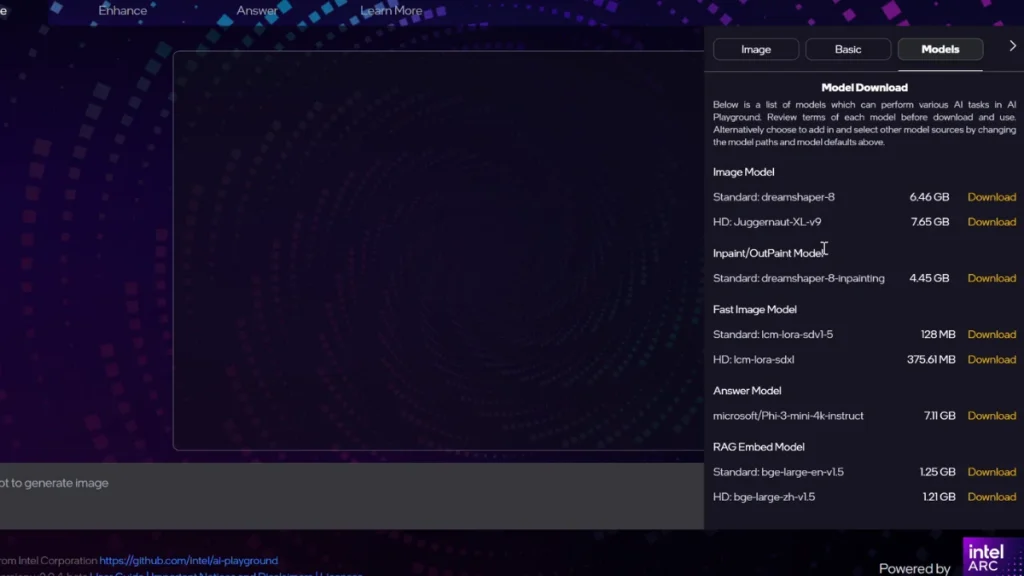This screenshot has width=1024, height=576.
Task: Open the Basic settings tab
Action: coord(848,49)
